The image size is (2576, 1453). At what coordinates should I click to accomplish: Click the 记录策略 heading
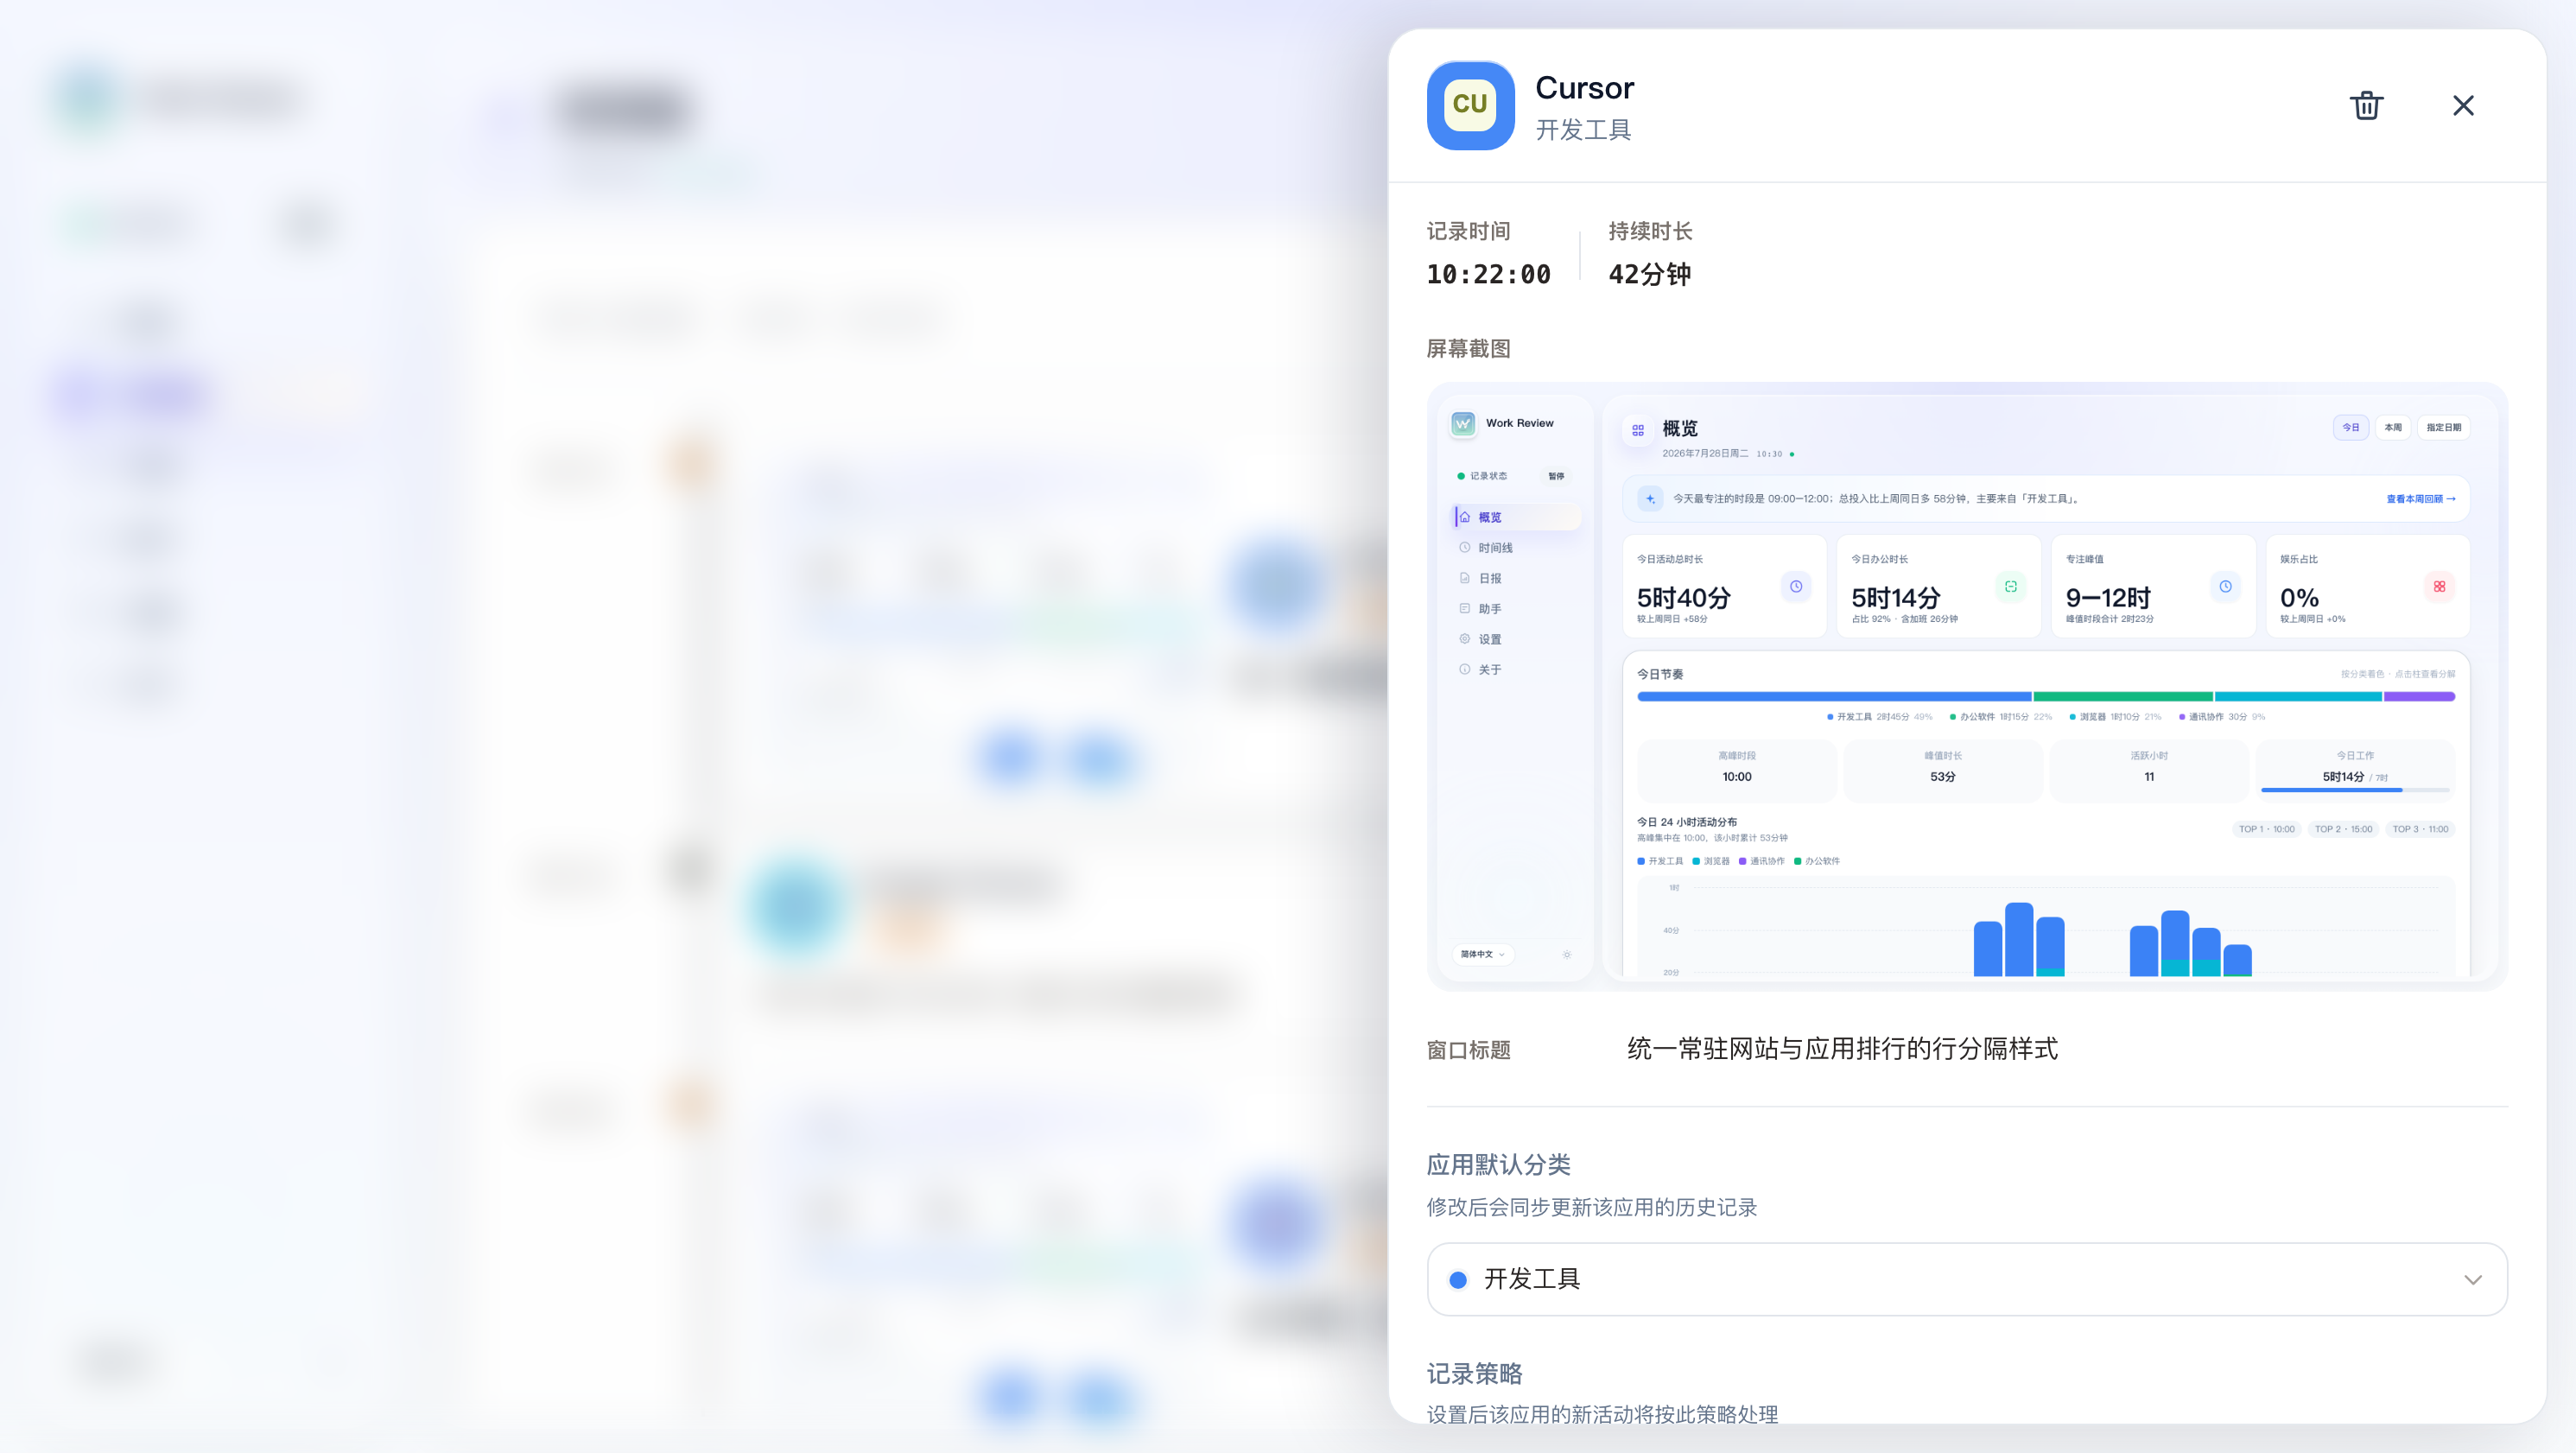(x=1474, y=1374)
